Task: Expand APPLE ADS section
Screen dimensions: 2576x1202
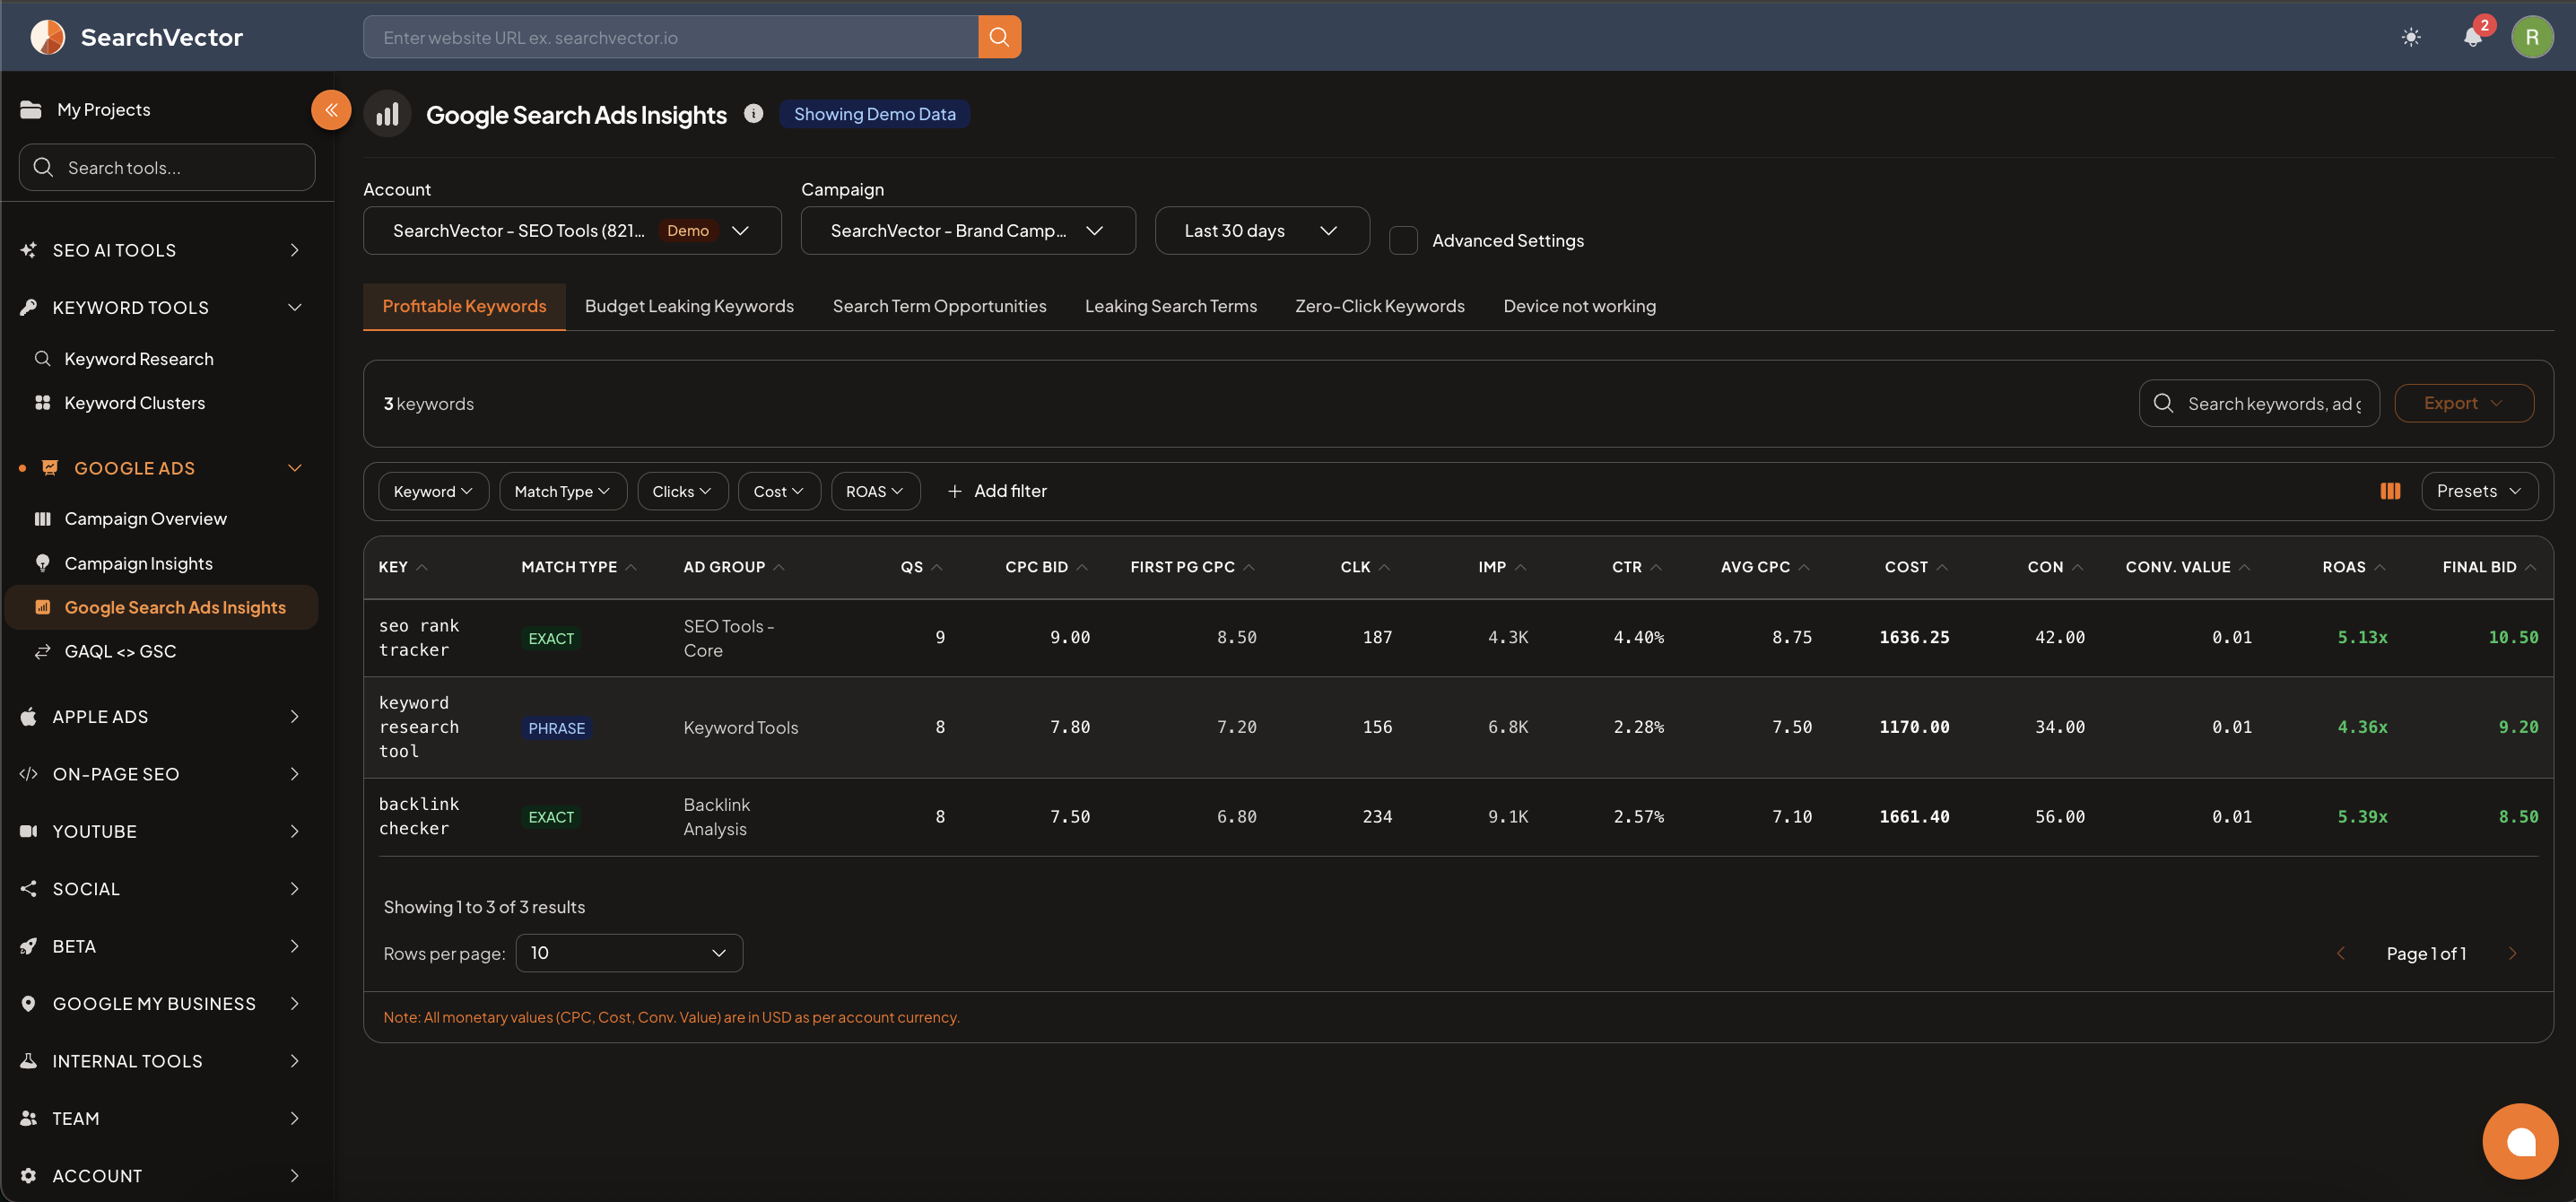Action: click(x=160, y=717)
